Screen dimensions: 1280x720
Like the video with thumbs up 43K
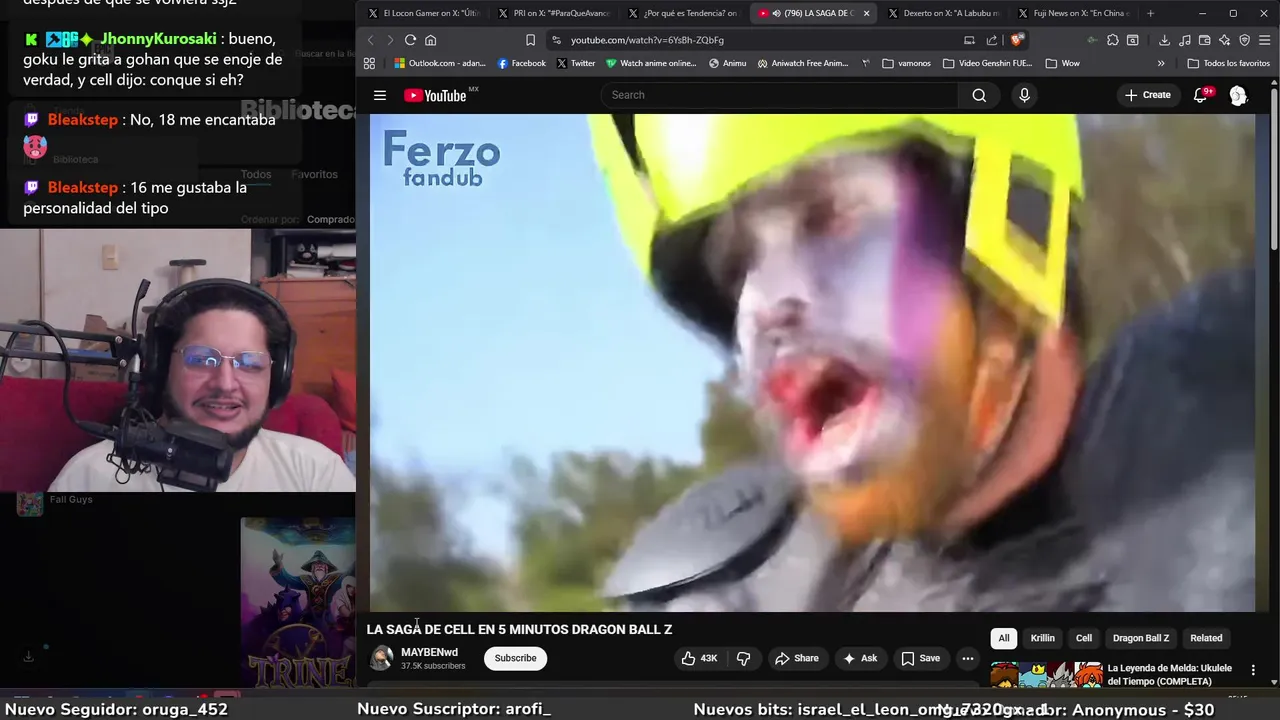tap(700, 658)
